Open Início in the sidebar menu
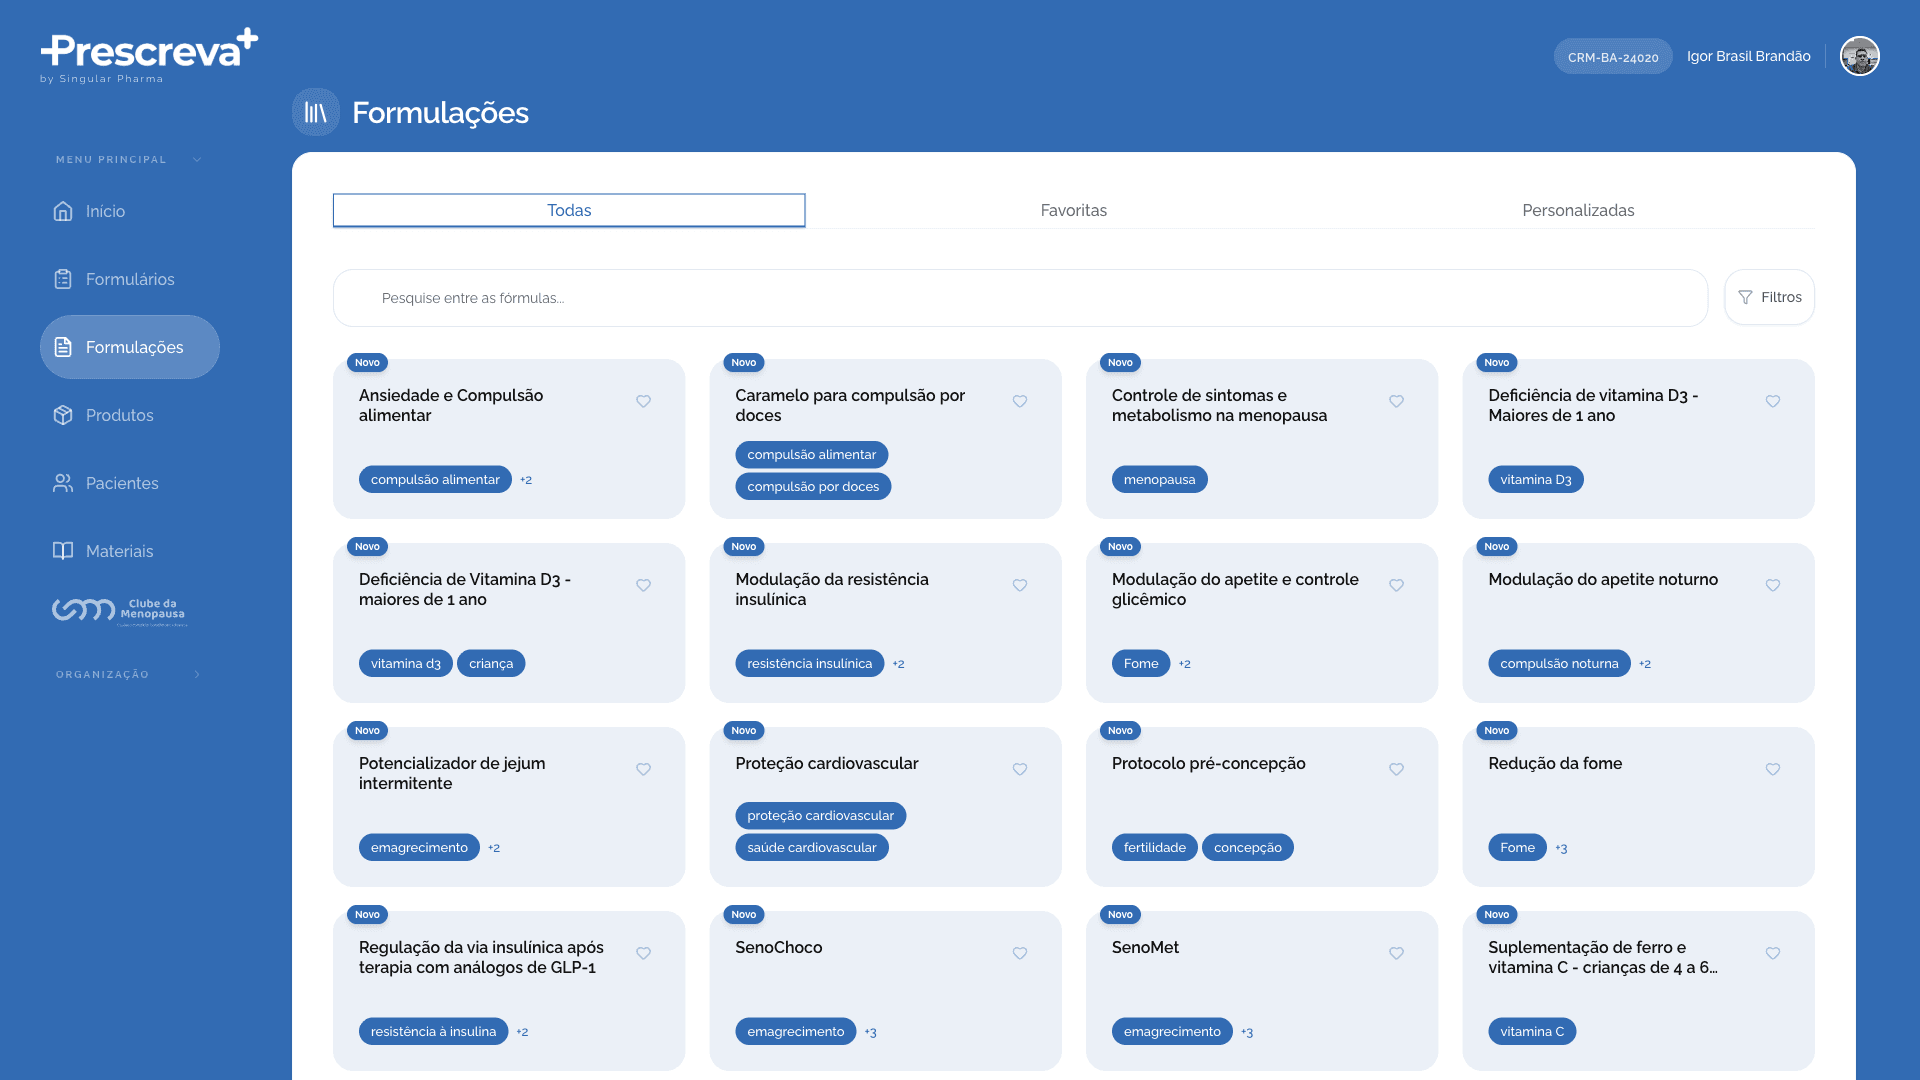The height and width of the screenshot is (1080, 1920). coord(130,211)
